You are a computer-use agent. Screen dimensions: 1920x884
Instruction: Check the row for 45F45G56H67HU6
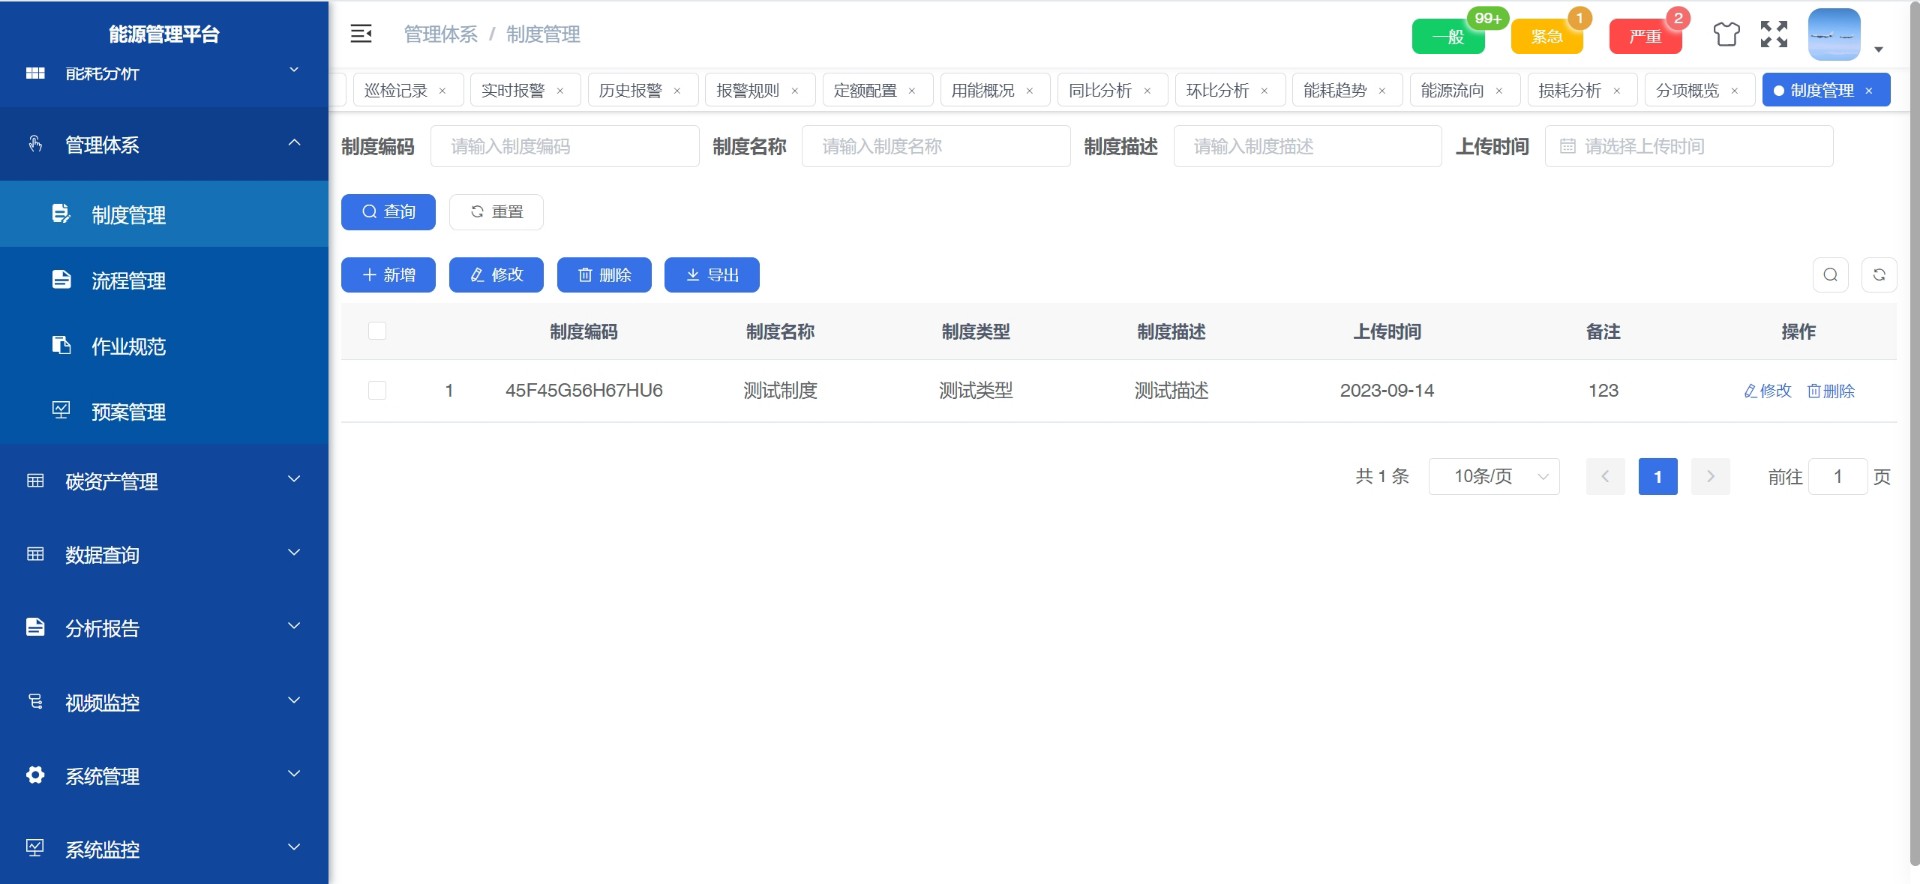[x=377, y=390]
